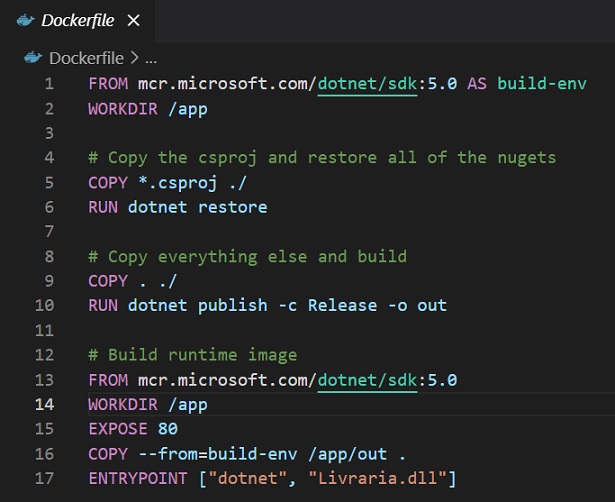Open the Dockerfile breadcrumb item
This screenshot has width=615, height=502.
pos(86,58)
